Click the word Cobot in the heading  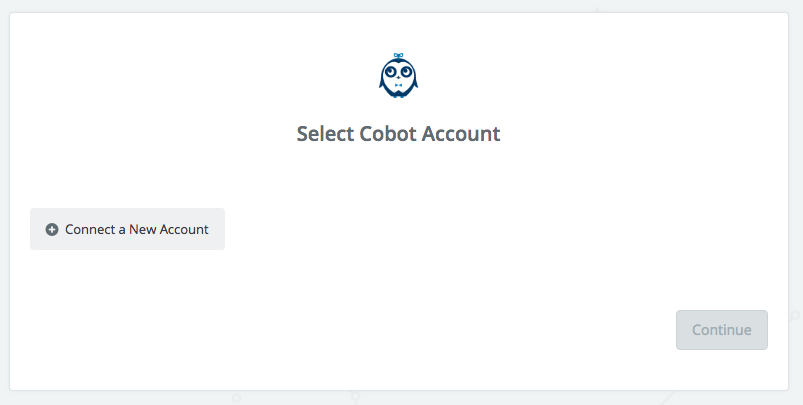click(x=388, y=134)
